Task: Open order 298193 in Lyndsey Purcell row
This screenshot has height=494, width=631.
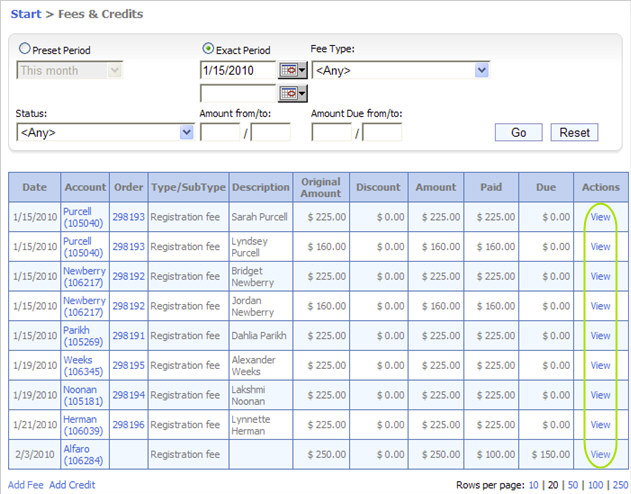Action: pyautogui.click(x=128, y=247)
